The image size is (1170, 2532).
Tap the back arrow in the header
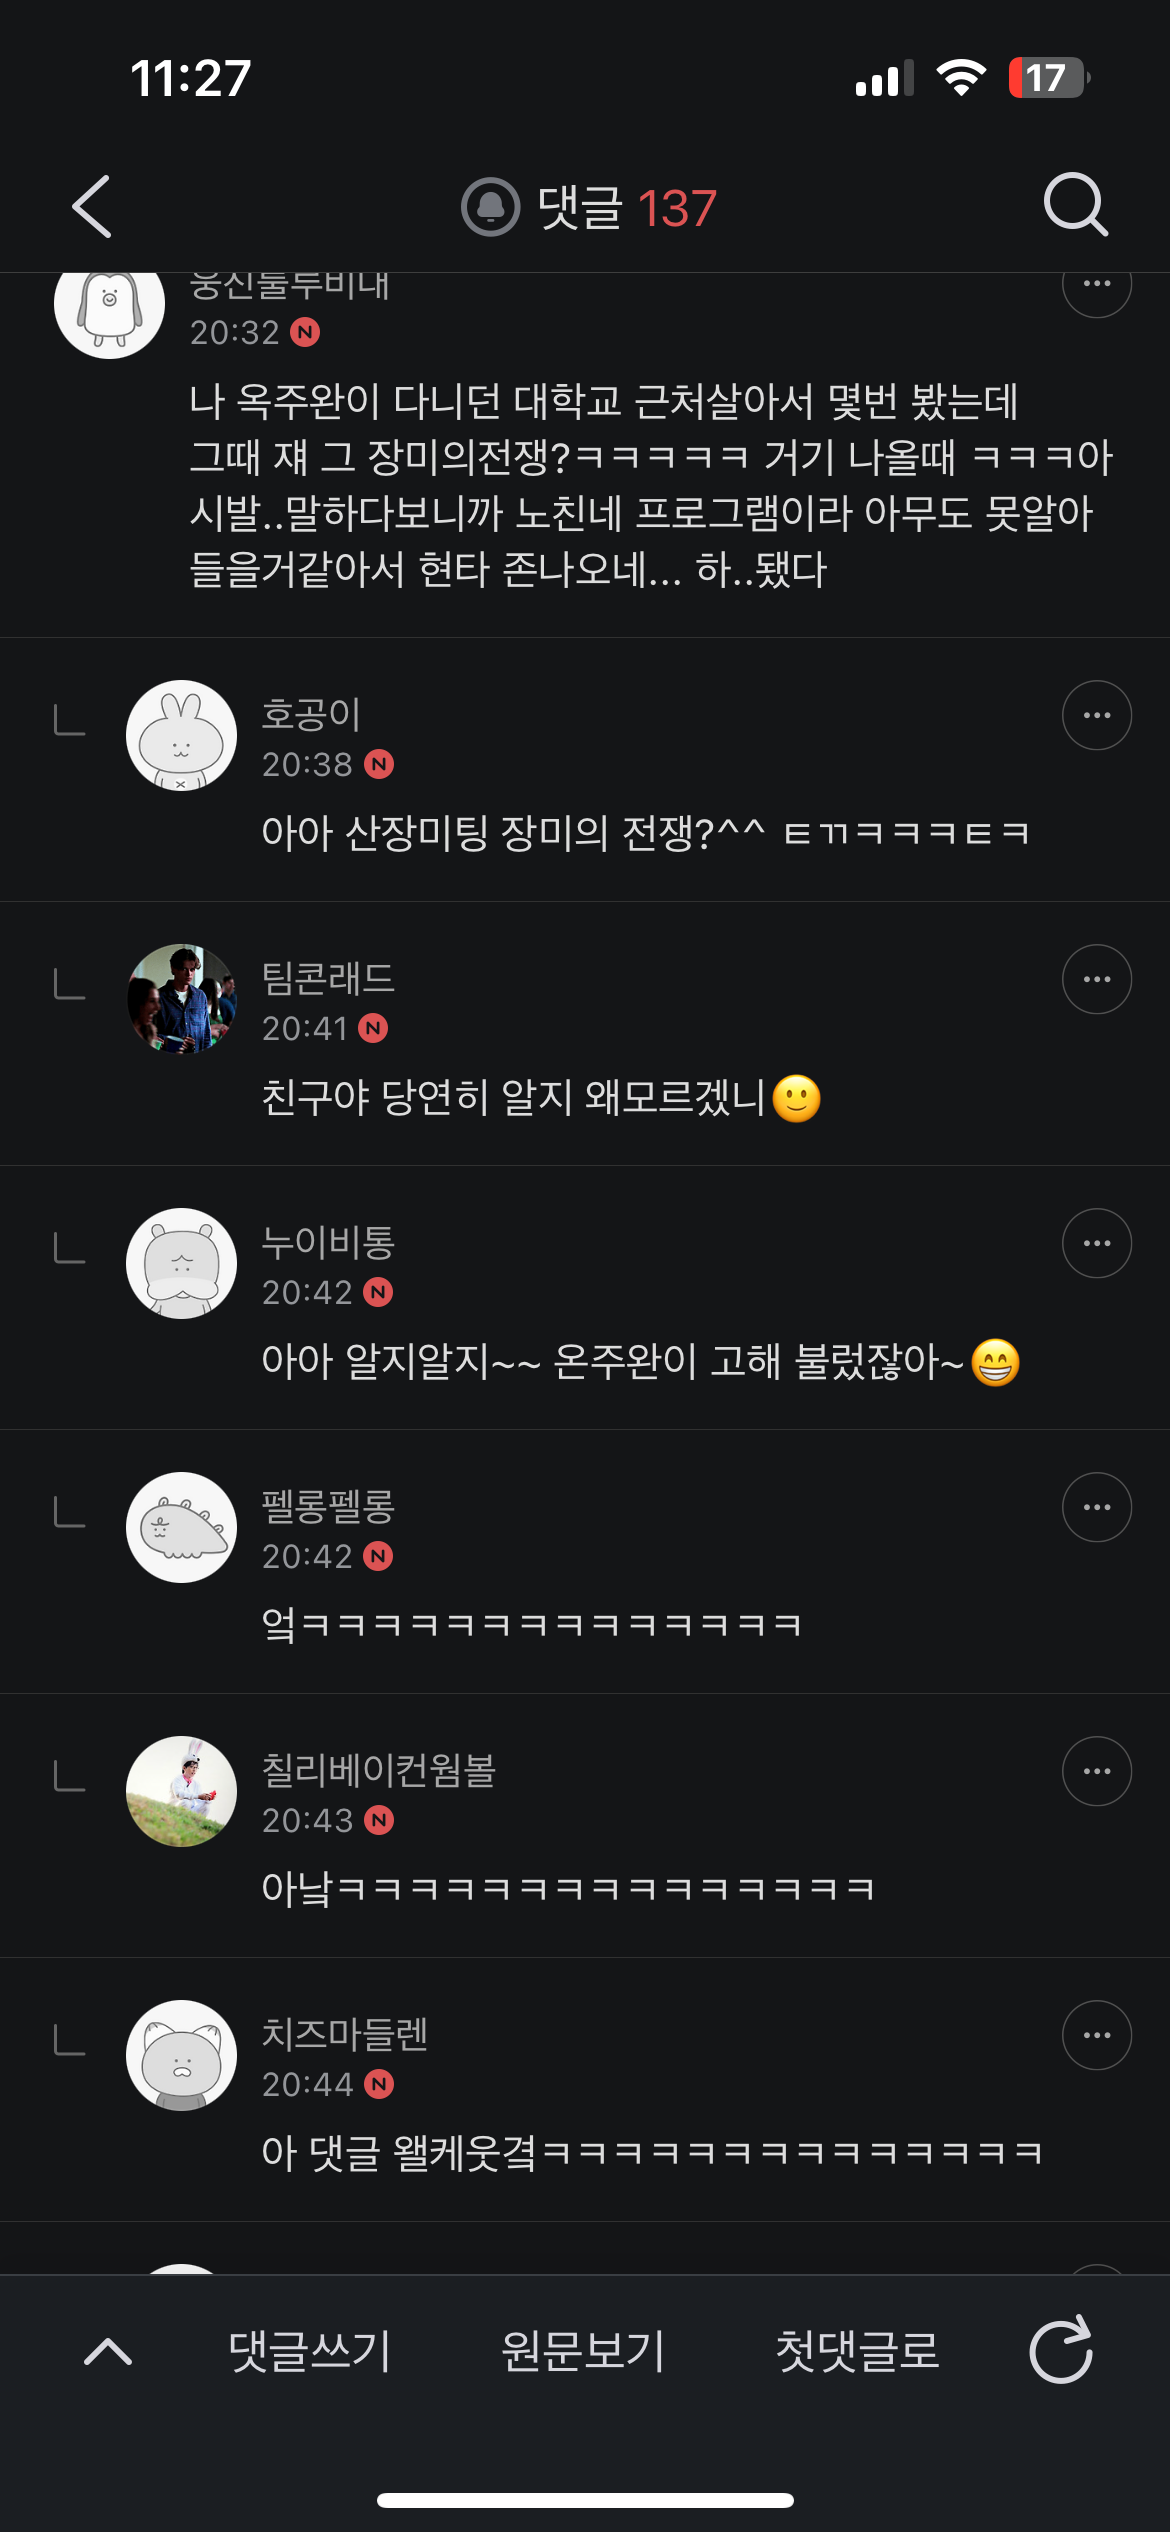92,207
